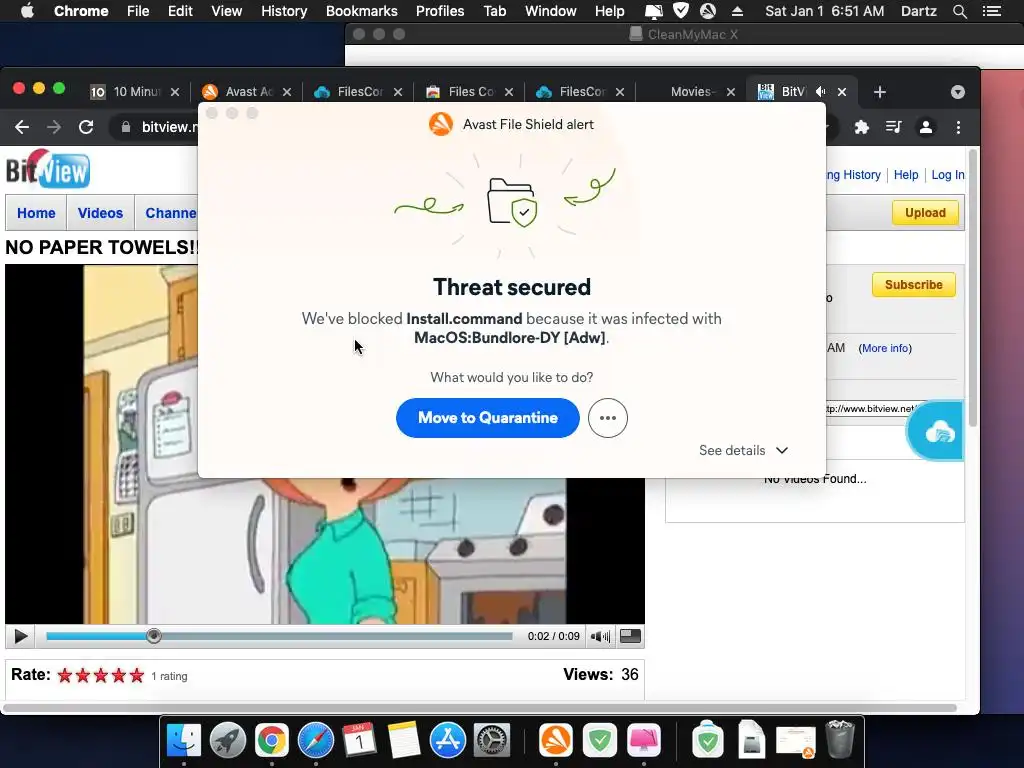This screenshot has height=768, width=1024.
Task: Open the Profiles menu
Action: pos(440,11)
